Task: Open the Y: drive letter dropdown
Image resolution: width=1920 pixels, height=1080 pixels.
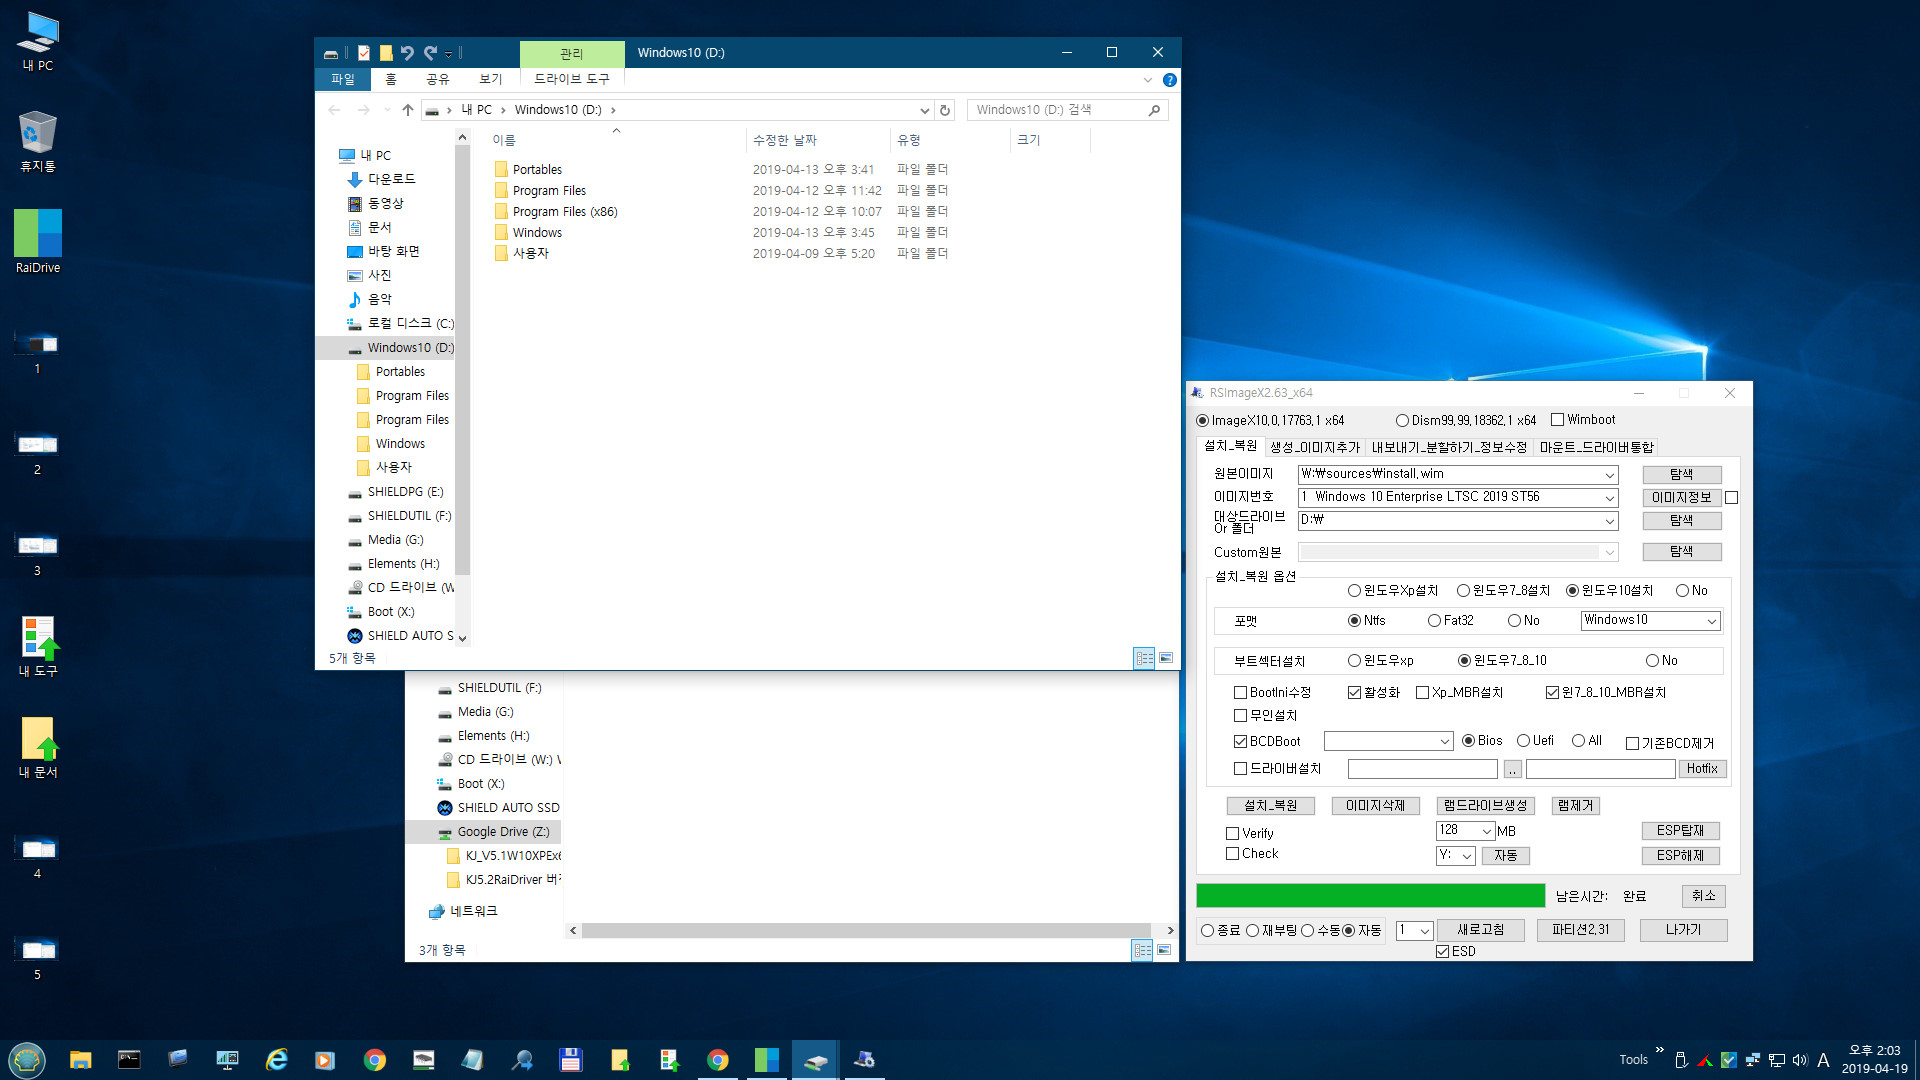Action: [1466, 857]
